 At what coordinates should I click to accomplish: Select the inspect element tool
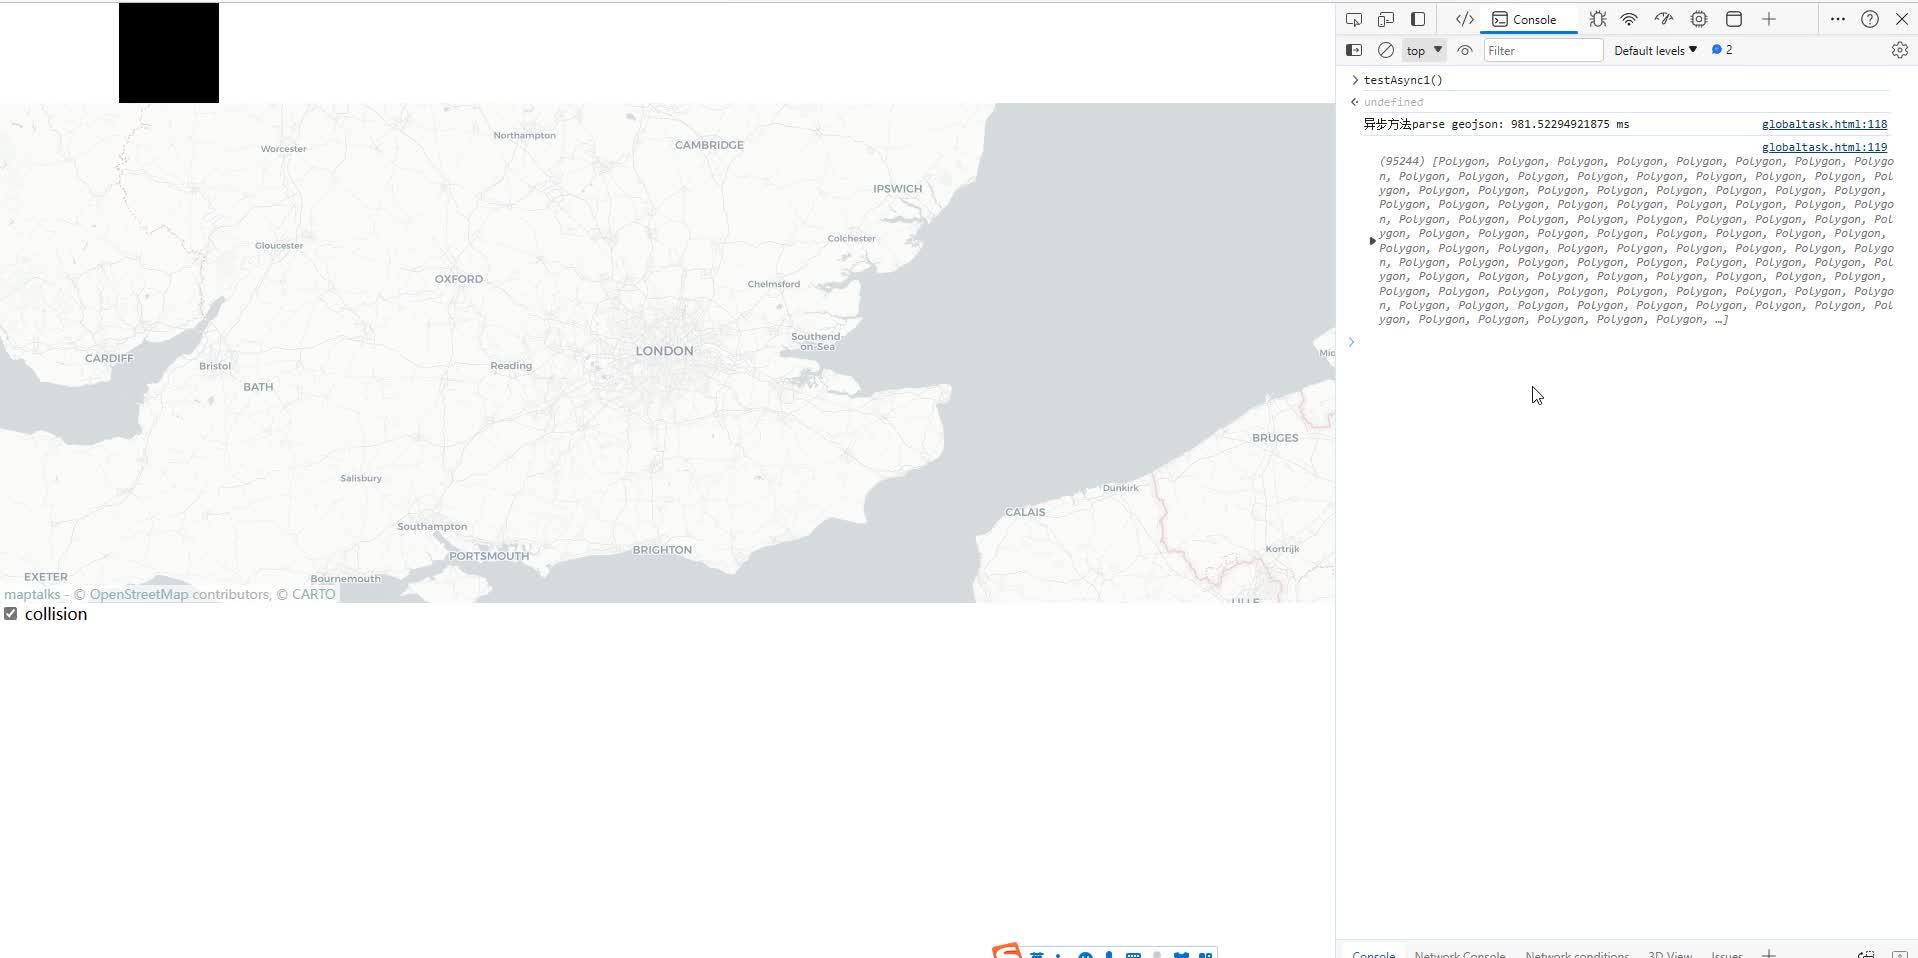coord(1354,19)
